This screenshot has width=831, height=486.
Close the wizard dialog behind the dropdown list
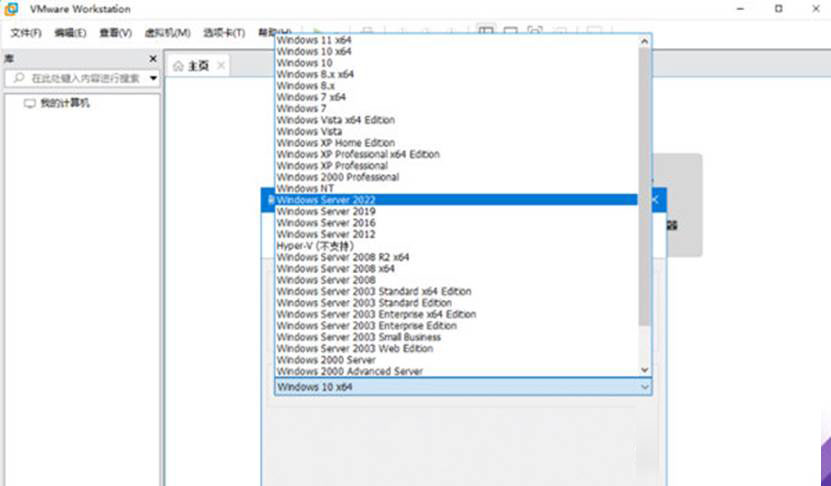pos(656,200)
